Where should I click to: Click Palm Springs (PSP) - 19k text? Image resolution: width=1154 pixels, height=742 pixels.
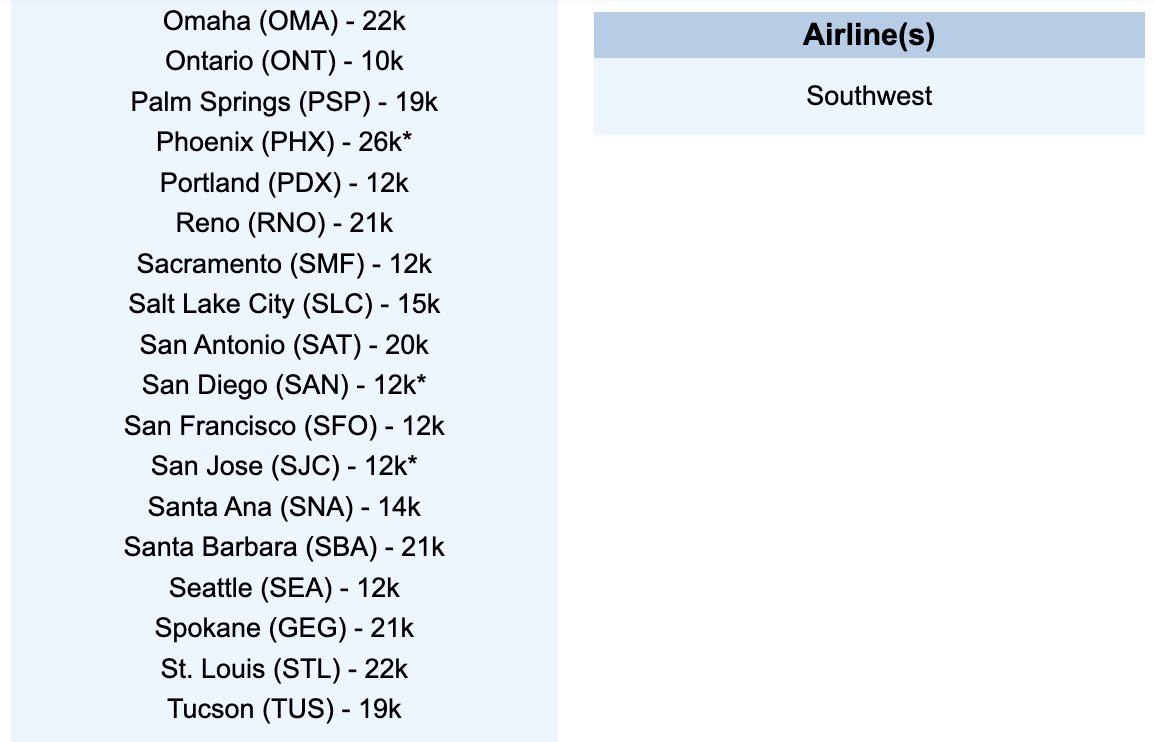[284, 102]
